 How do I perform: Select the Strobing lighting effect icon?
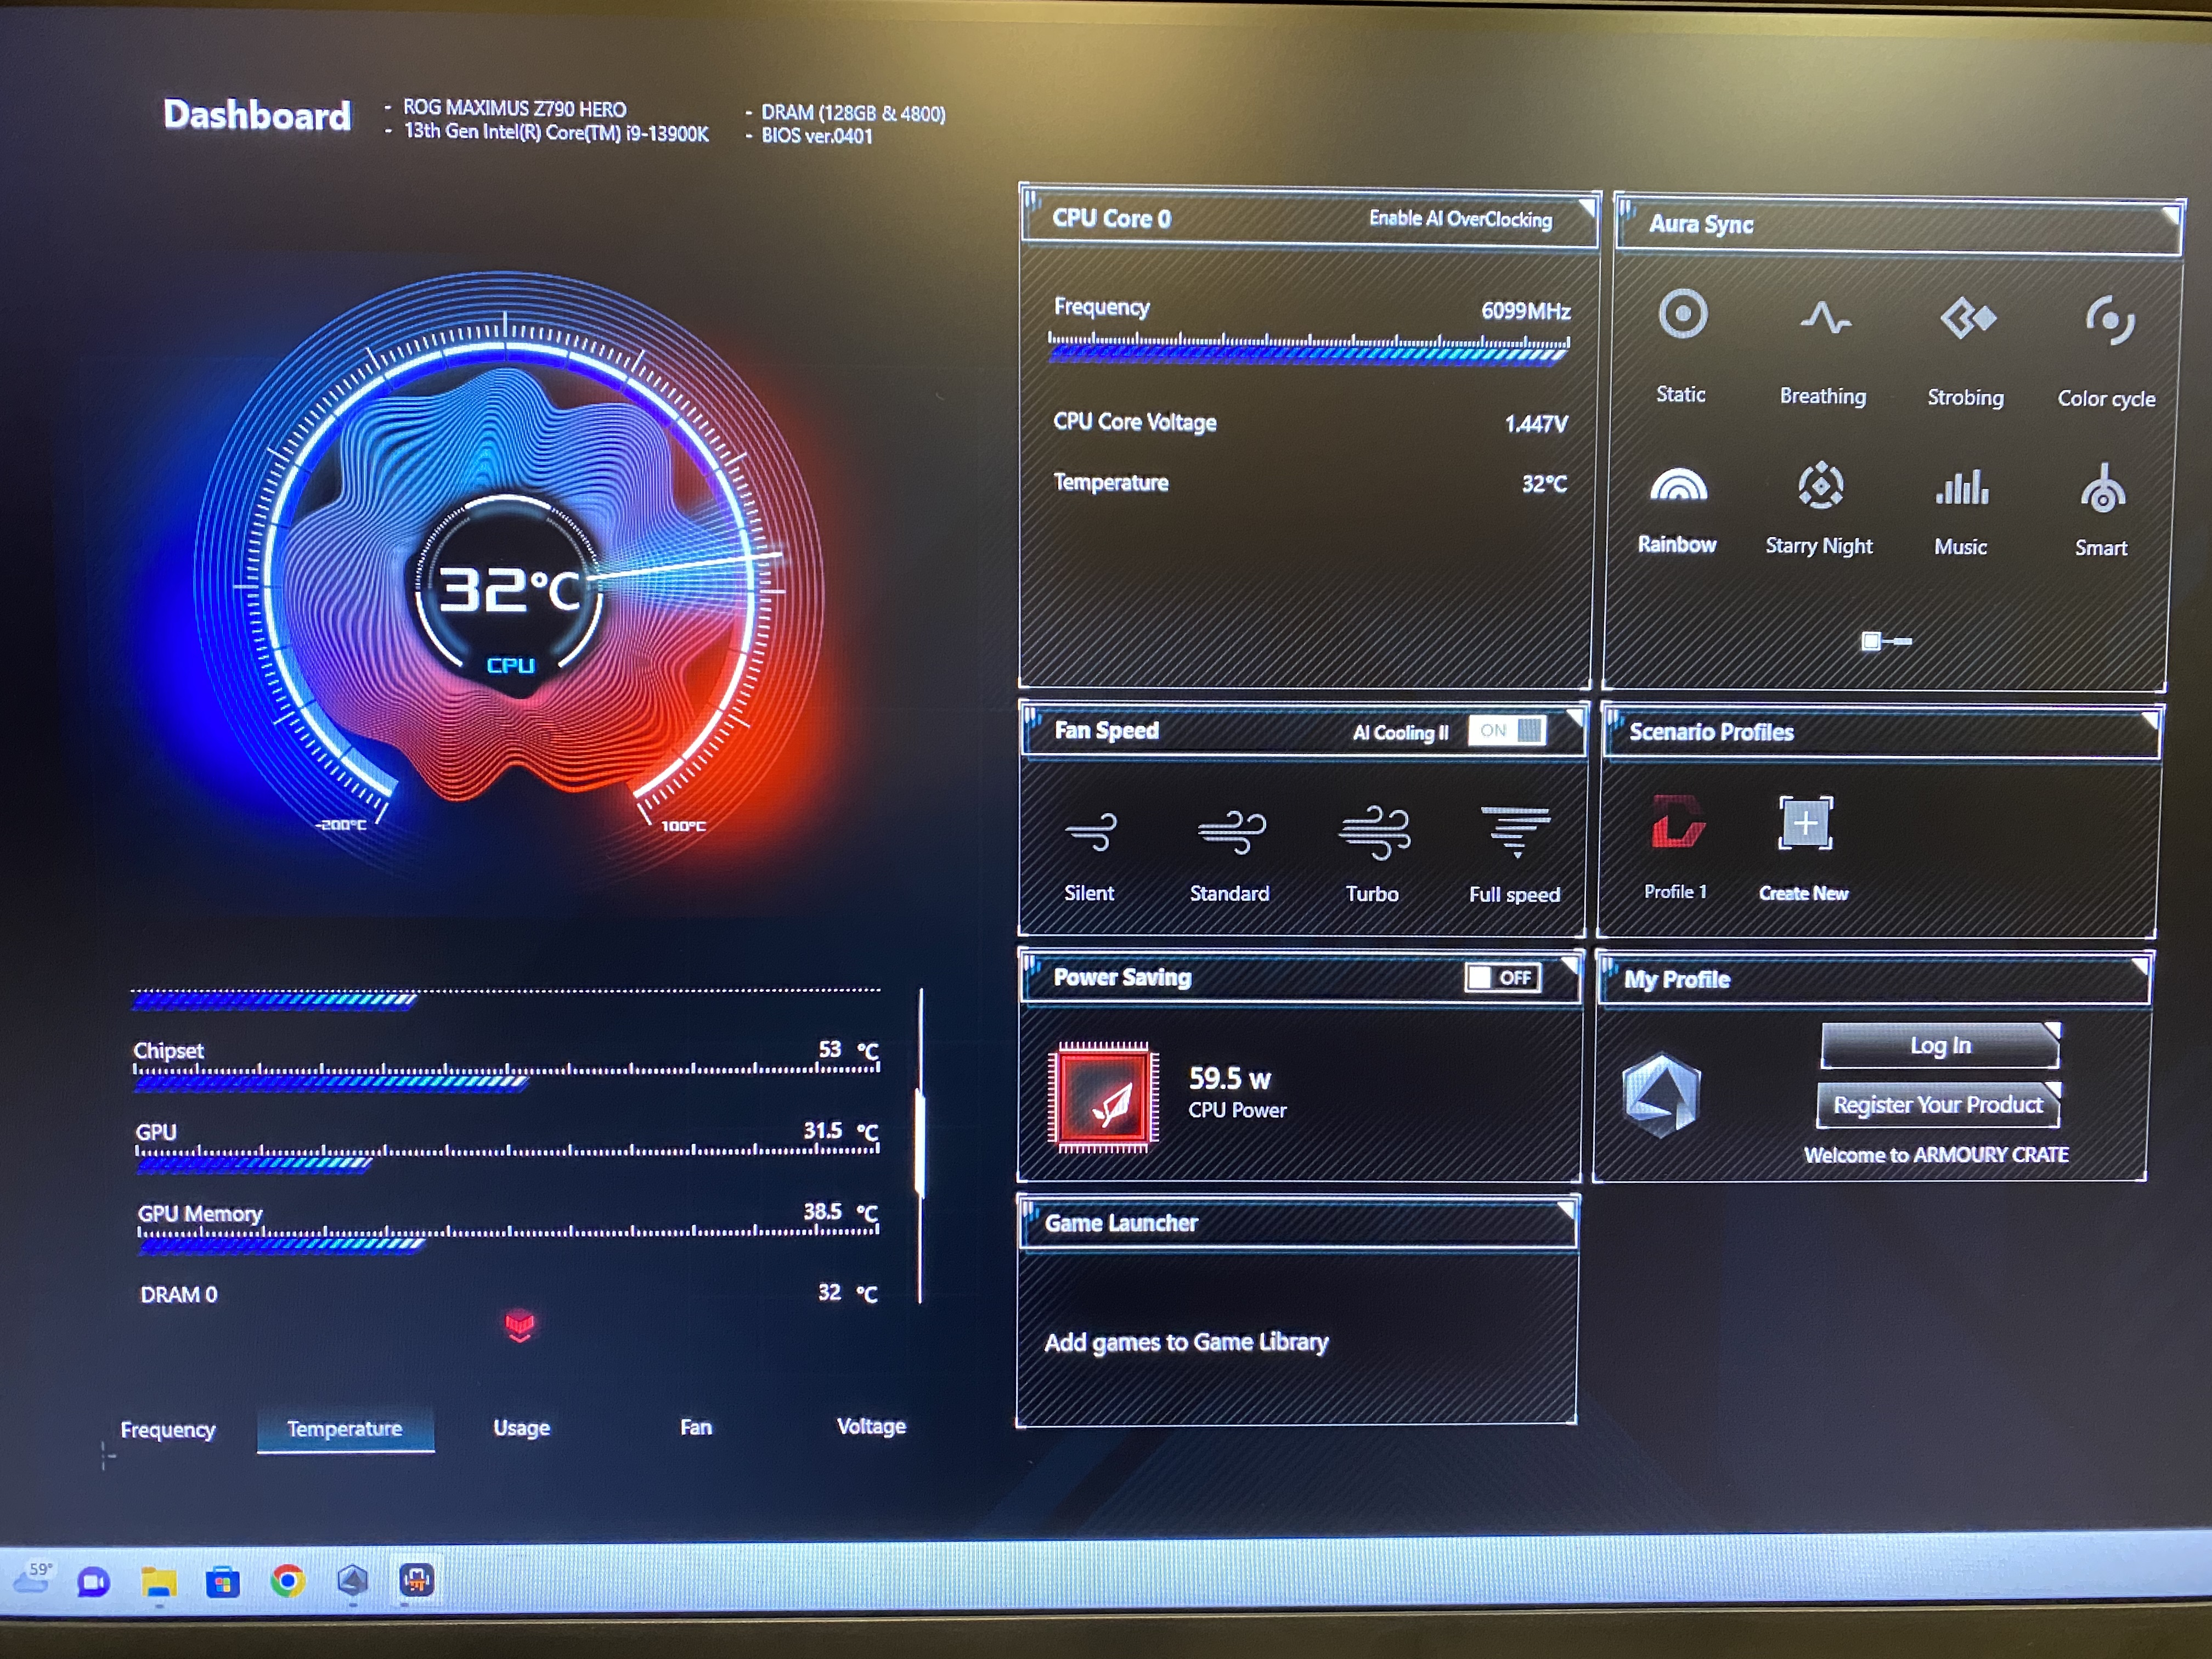(1967, 319)
